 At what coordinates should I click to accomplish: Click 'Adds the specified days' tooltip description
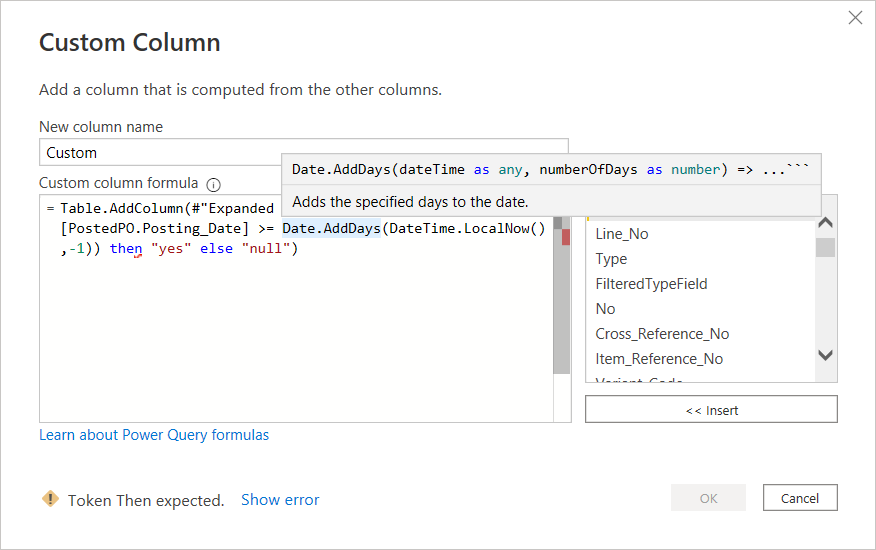point(410,202)
